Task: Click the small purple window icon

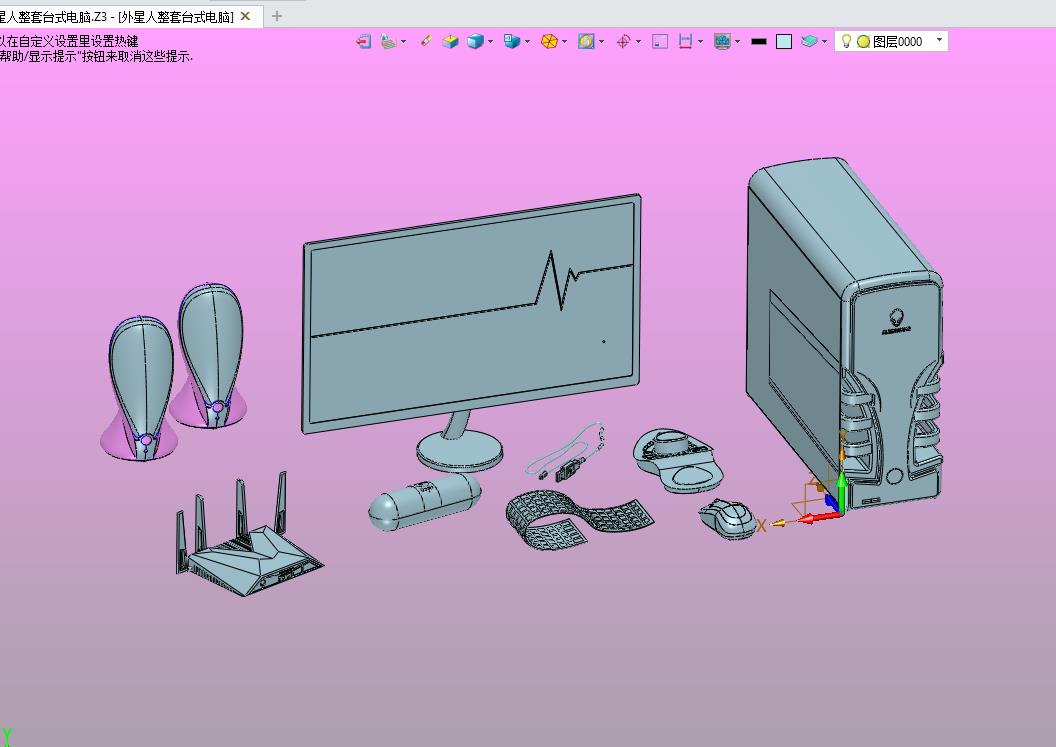Action: [660, 42]
